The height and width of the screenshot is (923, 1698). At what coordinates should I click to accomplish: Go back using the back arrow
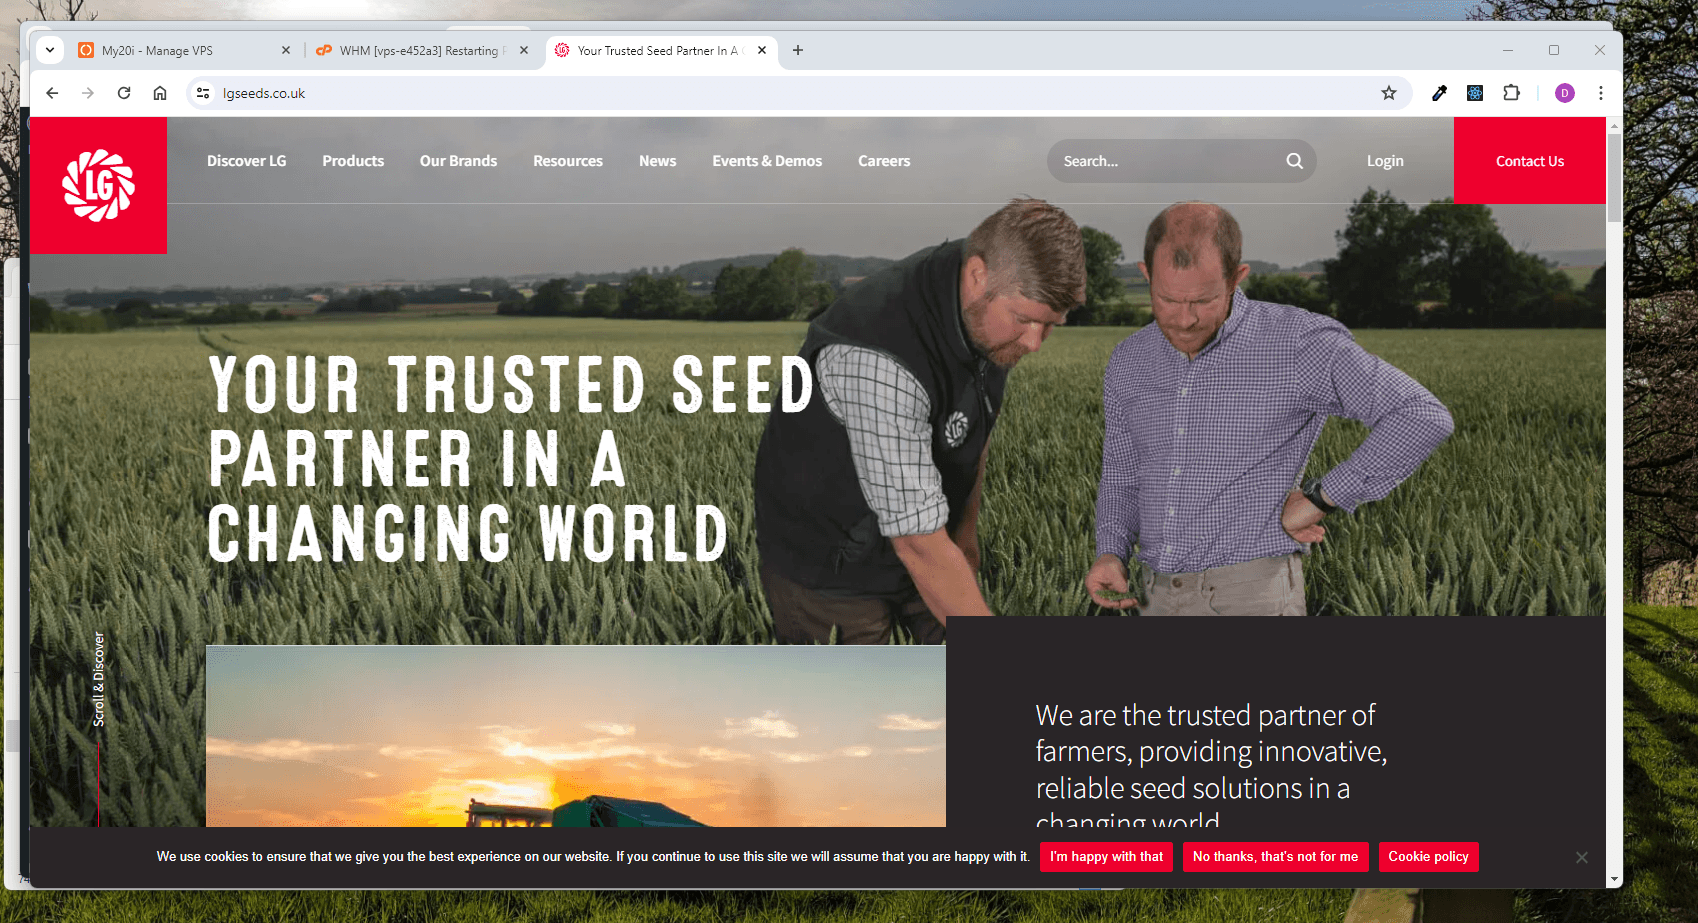52,92
